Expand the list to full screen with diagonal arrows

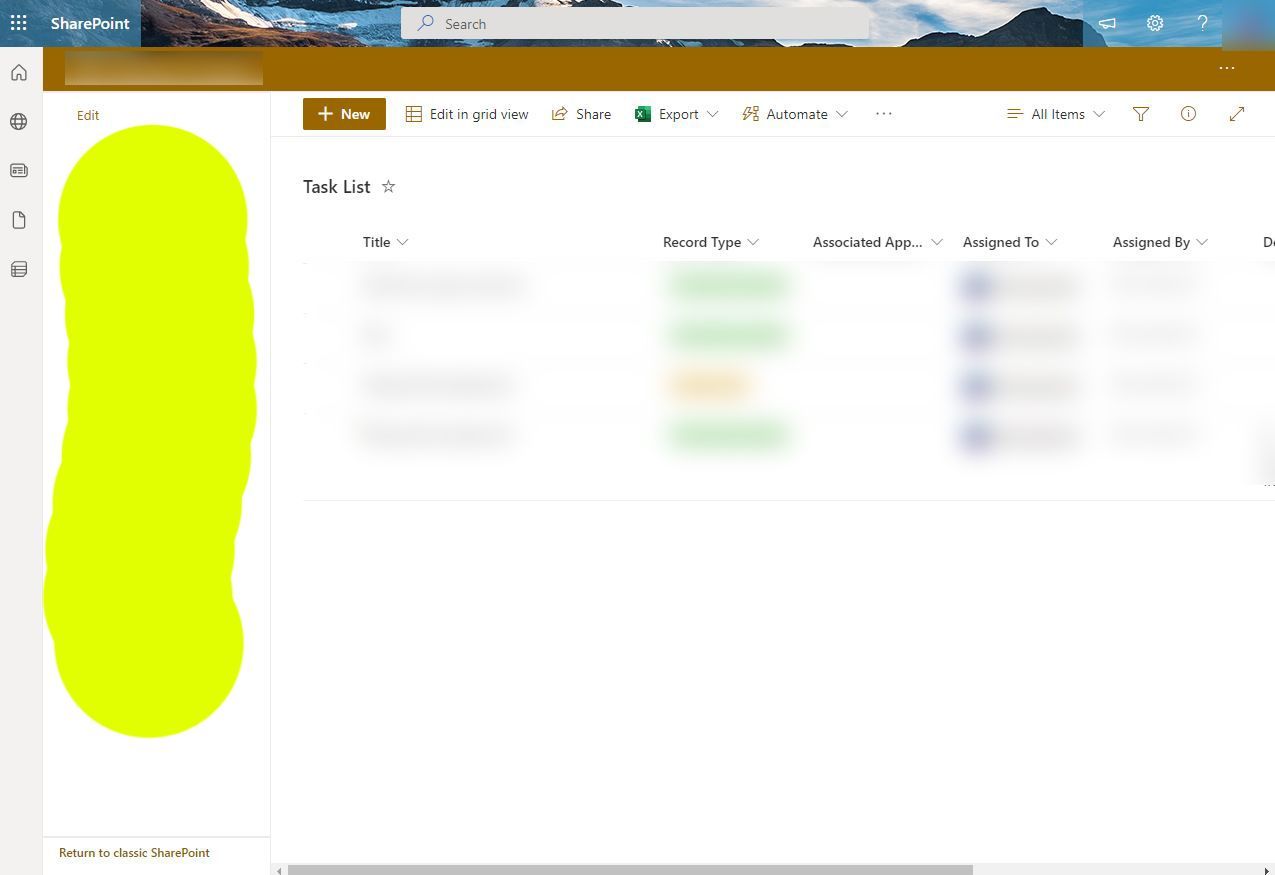pos(1237,114)
